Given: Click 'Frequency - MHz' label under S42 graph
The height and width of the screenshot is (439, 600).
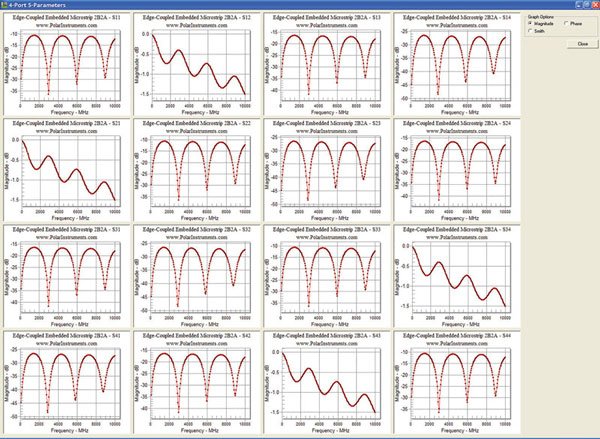Looking at the screenshot, I should coord(199,430).
